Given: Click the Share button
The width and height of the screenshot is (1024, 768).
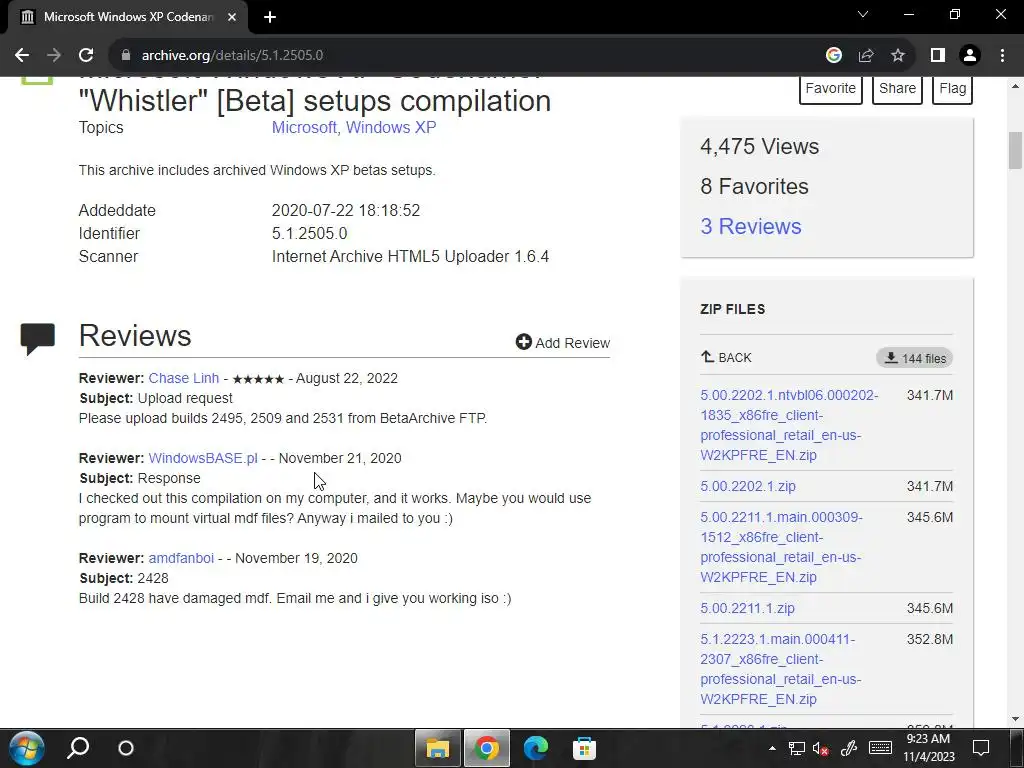Looking at the screenshot, I should click(x=897, y=88).
